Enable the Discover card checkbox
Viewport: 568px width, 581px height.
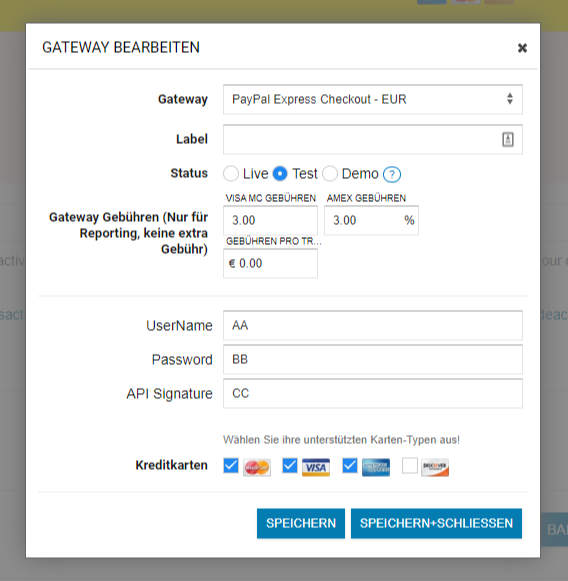pyautogui.click(x=410, y=465)
